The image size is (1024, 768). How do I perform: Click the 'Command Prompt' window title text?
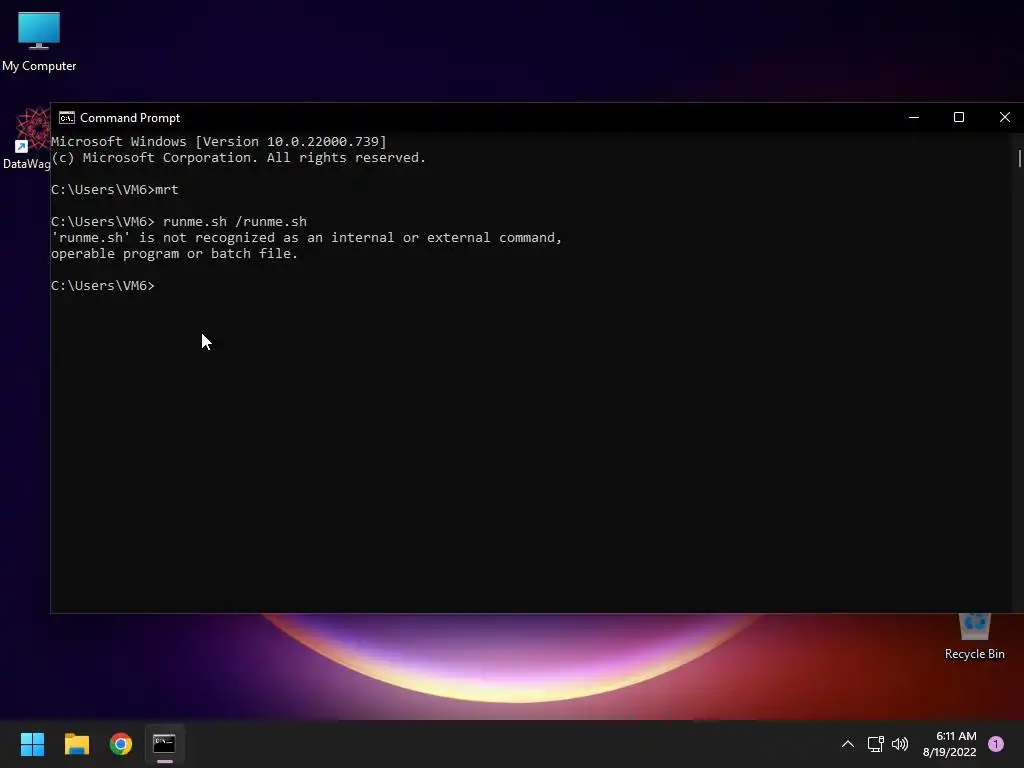pyautogui.click(x=130, y=118)
